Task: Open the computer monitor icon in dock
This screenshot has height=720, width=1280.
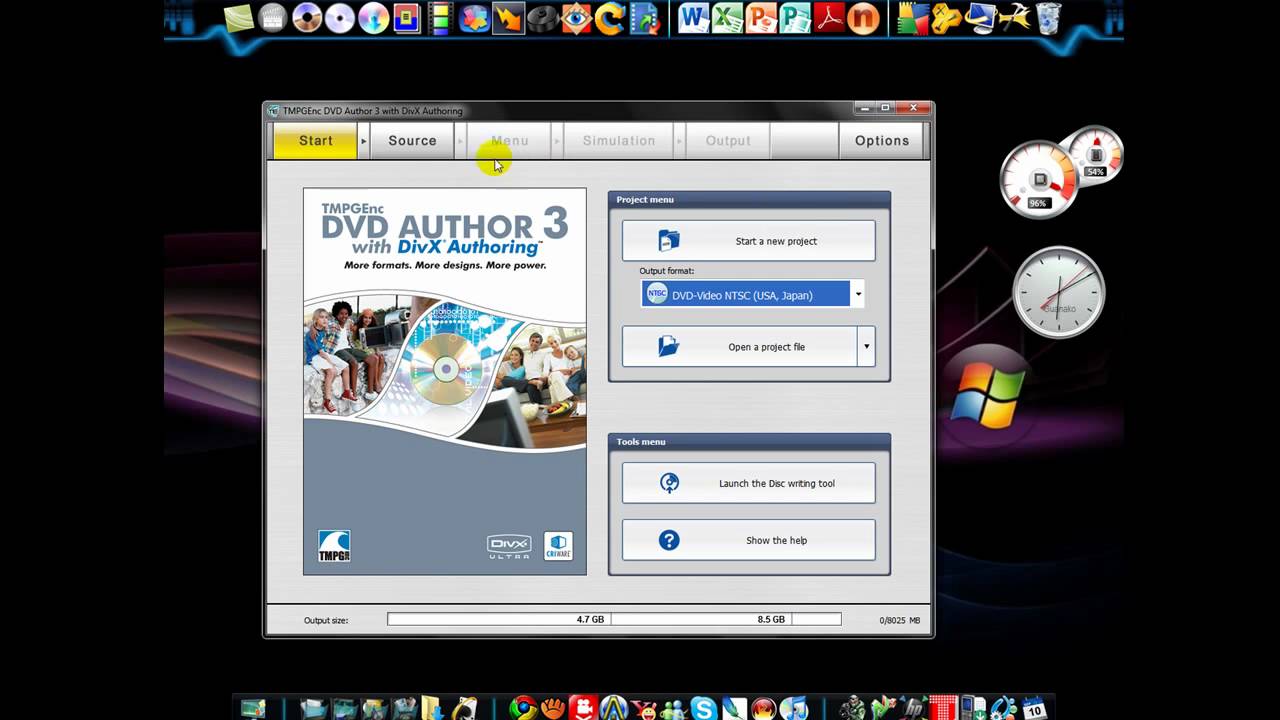Action: tap(981, 18)
